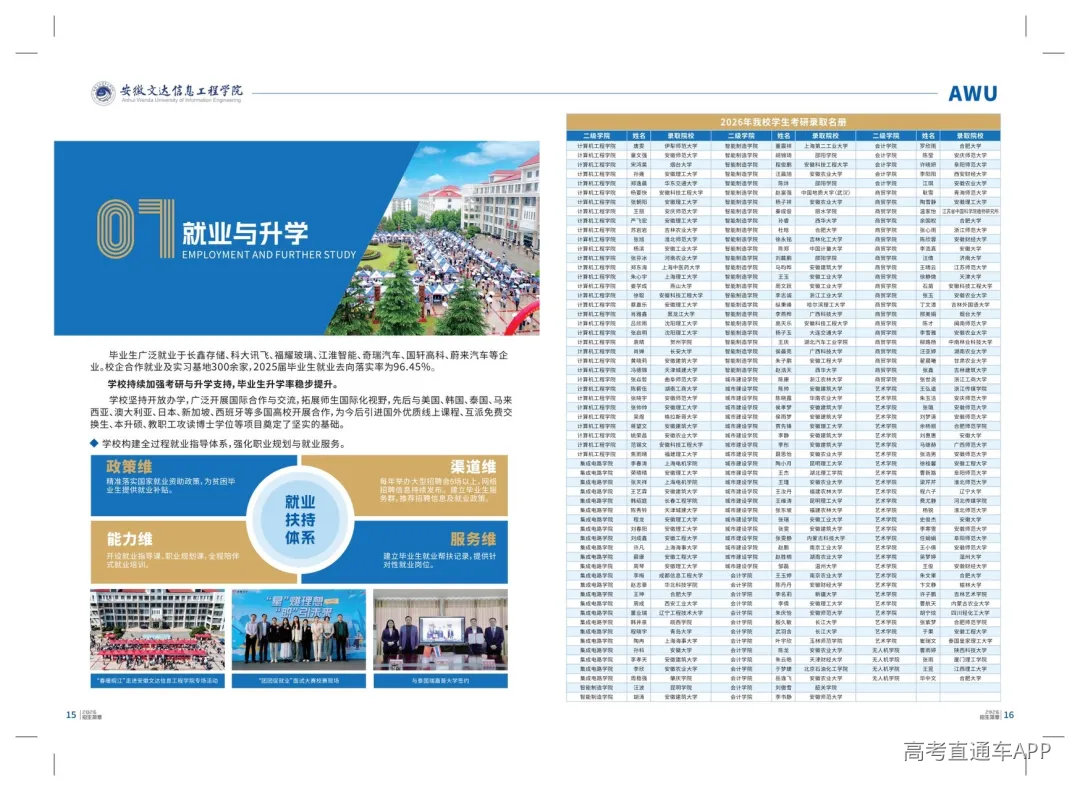The height and width of the screenshot is (791, 1080).
Task: Click the cell 贺州学院
Action: click(681, 342)
